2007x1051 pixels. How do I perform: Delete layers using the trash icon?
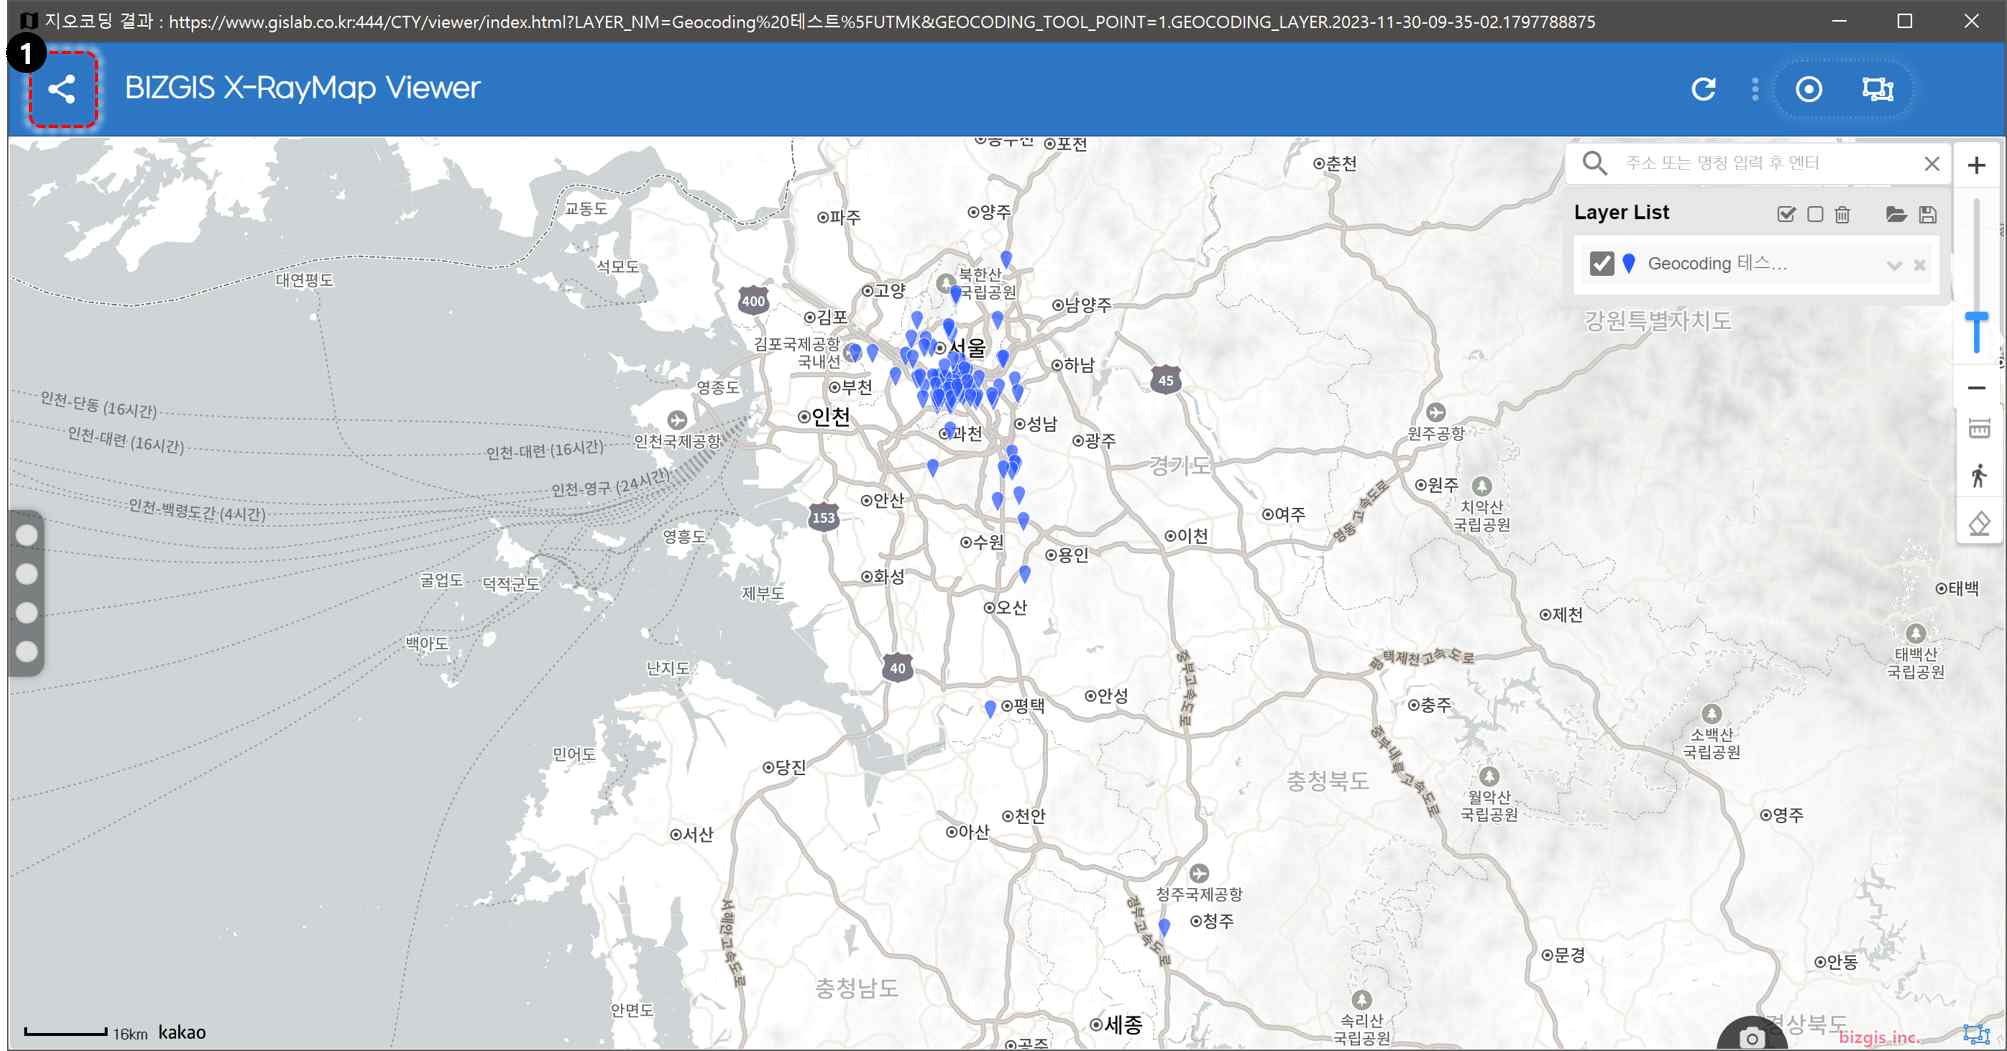[1843, 214]
